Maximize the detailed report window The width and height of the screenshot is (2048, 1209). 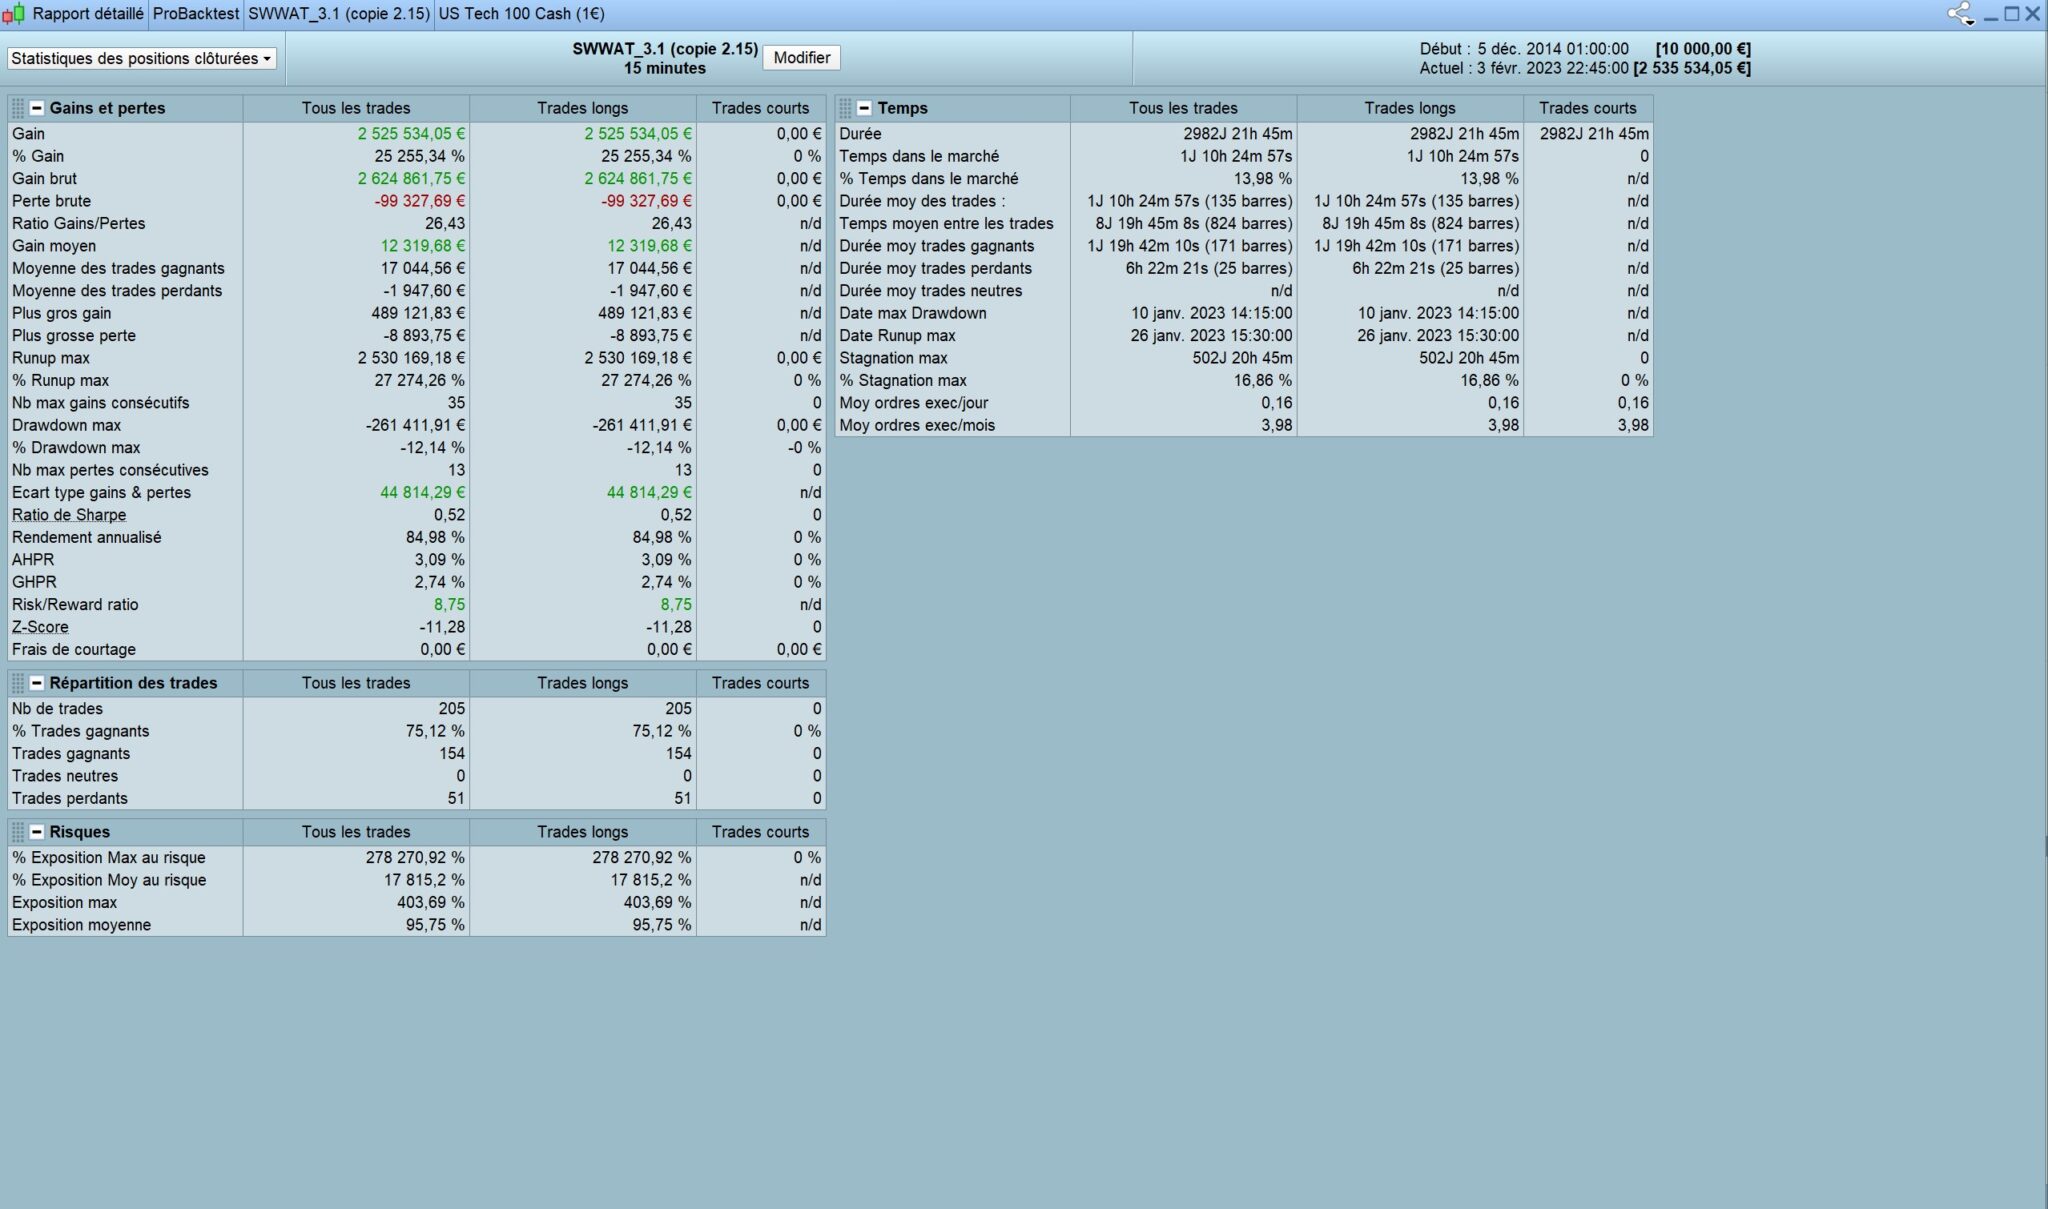pyautogui.click(x=2012, y=14)
